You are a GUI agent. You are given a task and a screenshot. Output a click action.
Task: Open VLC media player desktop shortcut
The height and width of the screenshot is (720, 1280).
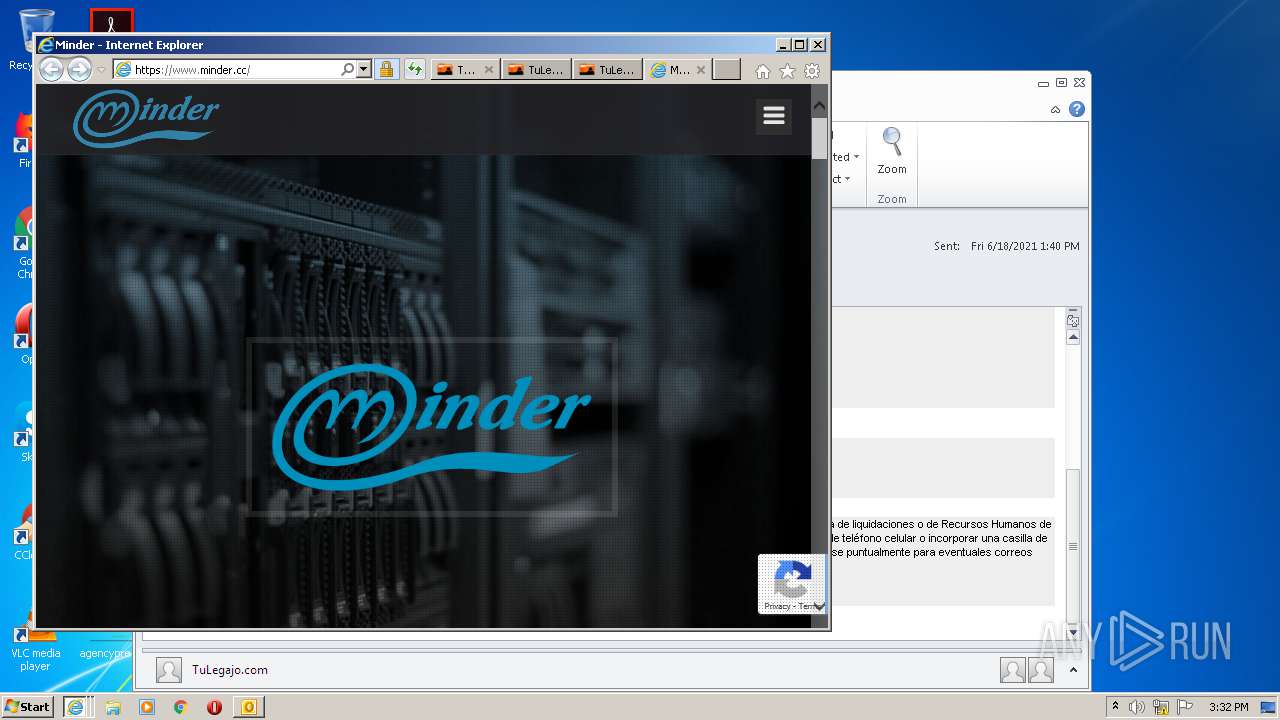35,645
